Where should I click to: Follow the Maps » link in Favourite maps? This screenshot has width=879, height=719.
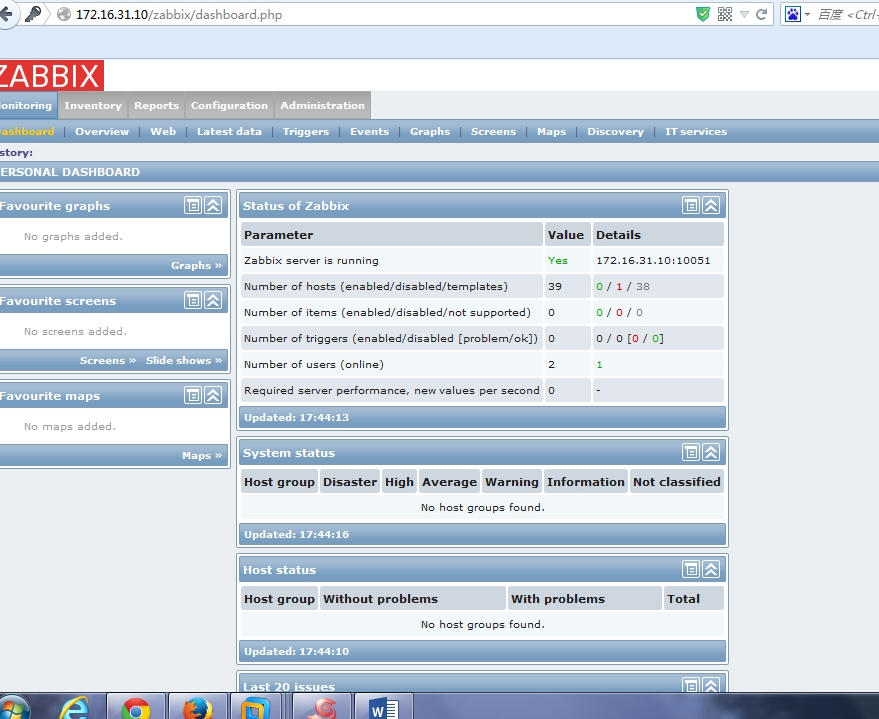tap(202, 456)
